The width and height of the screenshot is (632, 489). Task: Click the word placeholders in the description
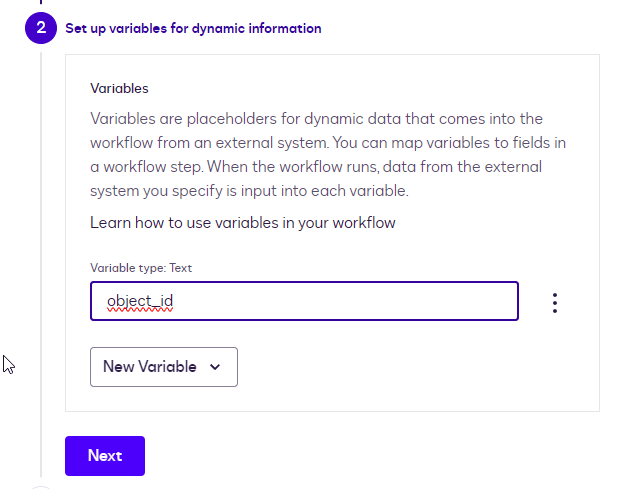click(231, 118)
